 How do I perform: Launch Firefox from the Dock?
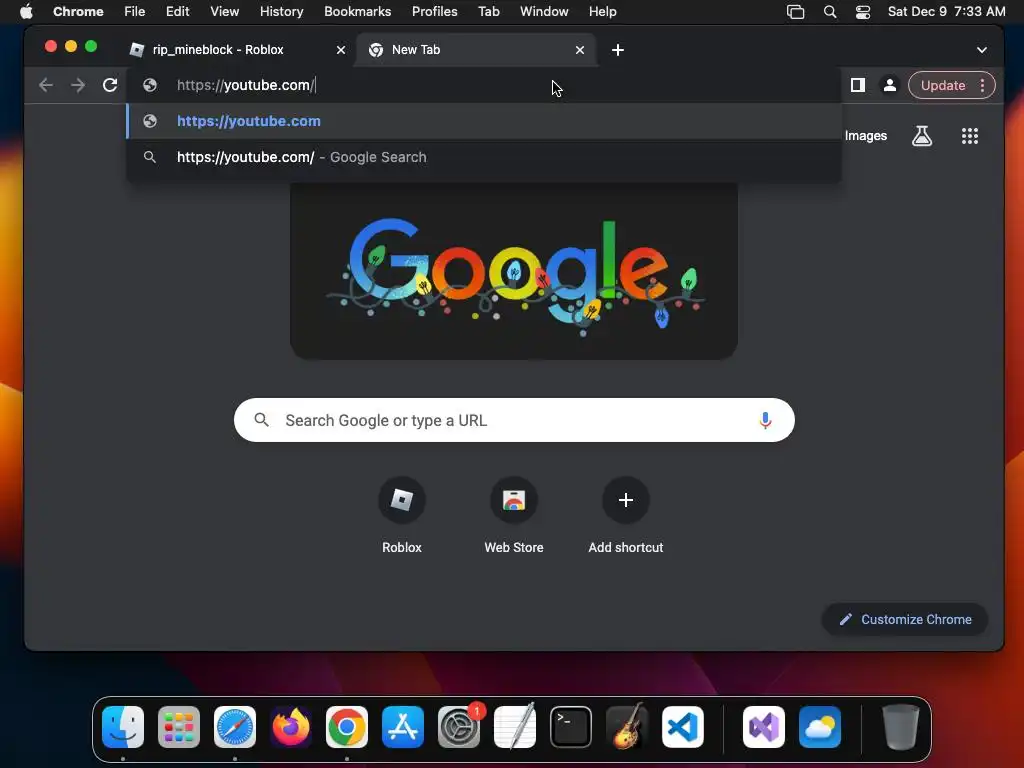(x=291, y=727)
